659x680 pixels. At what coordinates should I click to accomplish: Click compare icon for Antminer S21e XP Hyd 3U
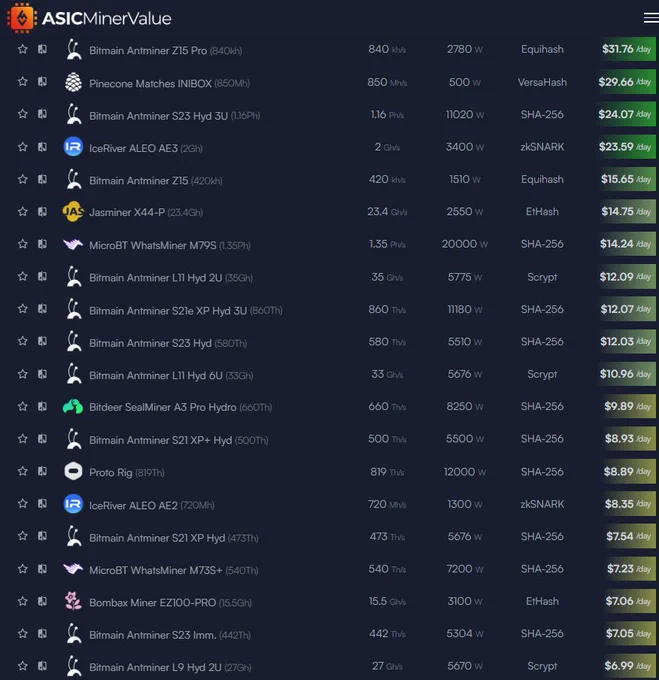tap(42, 309)
